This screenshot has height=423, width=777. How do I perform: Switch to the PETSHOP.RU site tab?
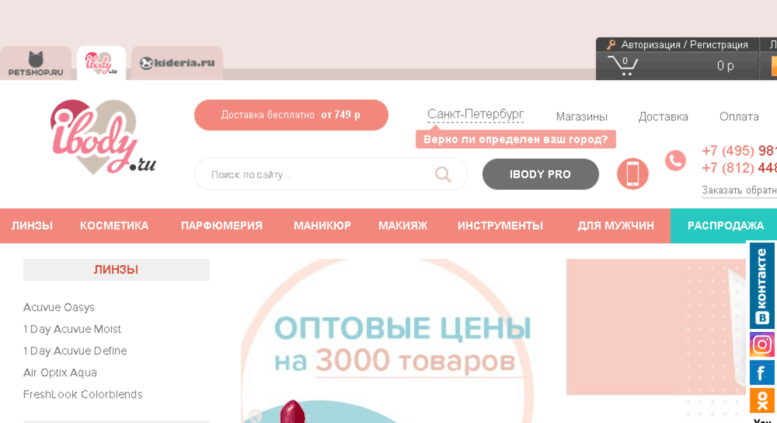[x=36, y=63]
